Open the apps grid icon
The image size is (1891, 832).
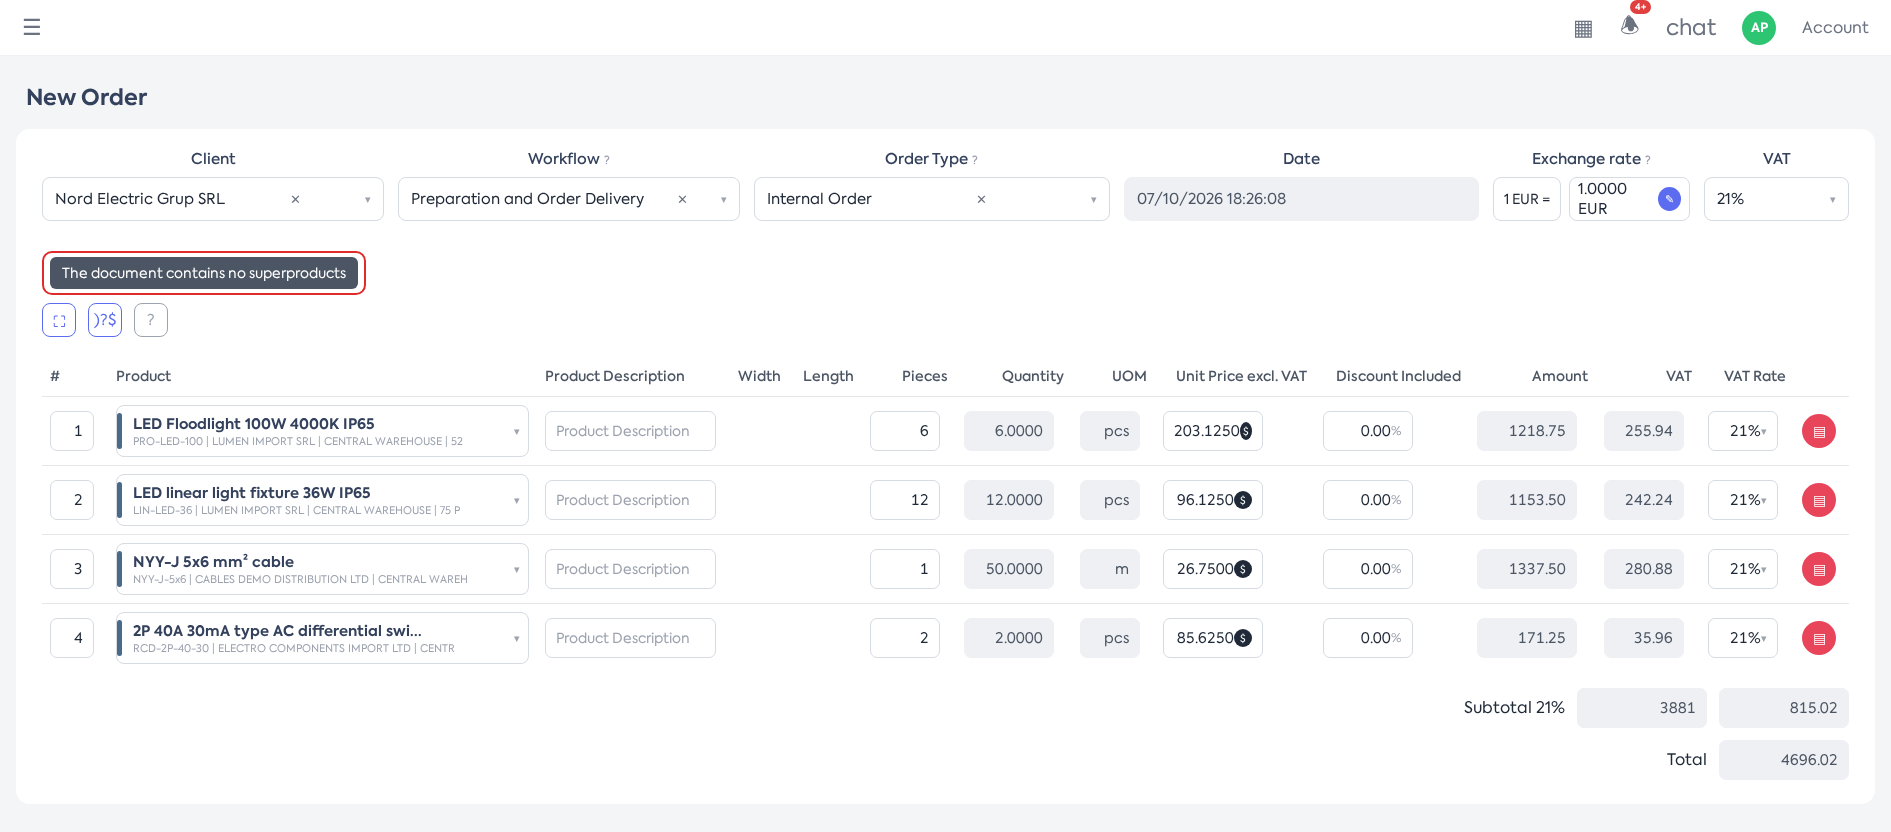[x=1583, y=29]
